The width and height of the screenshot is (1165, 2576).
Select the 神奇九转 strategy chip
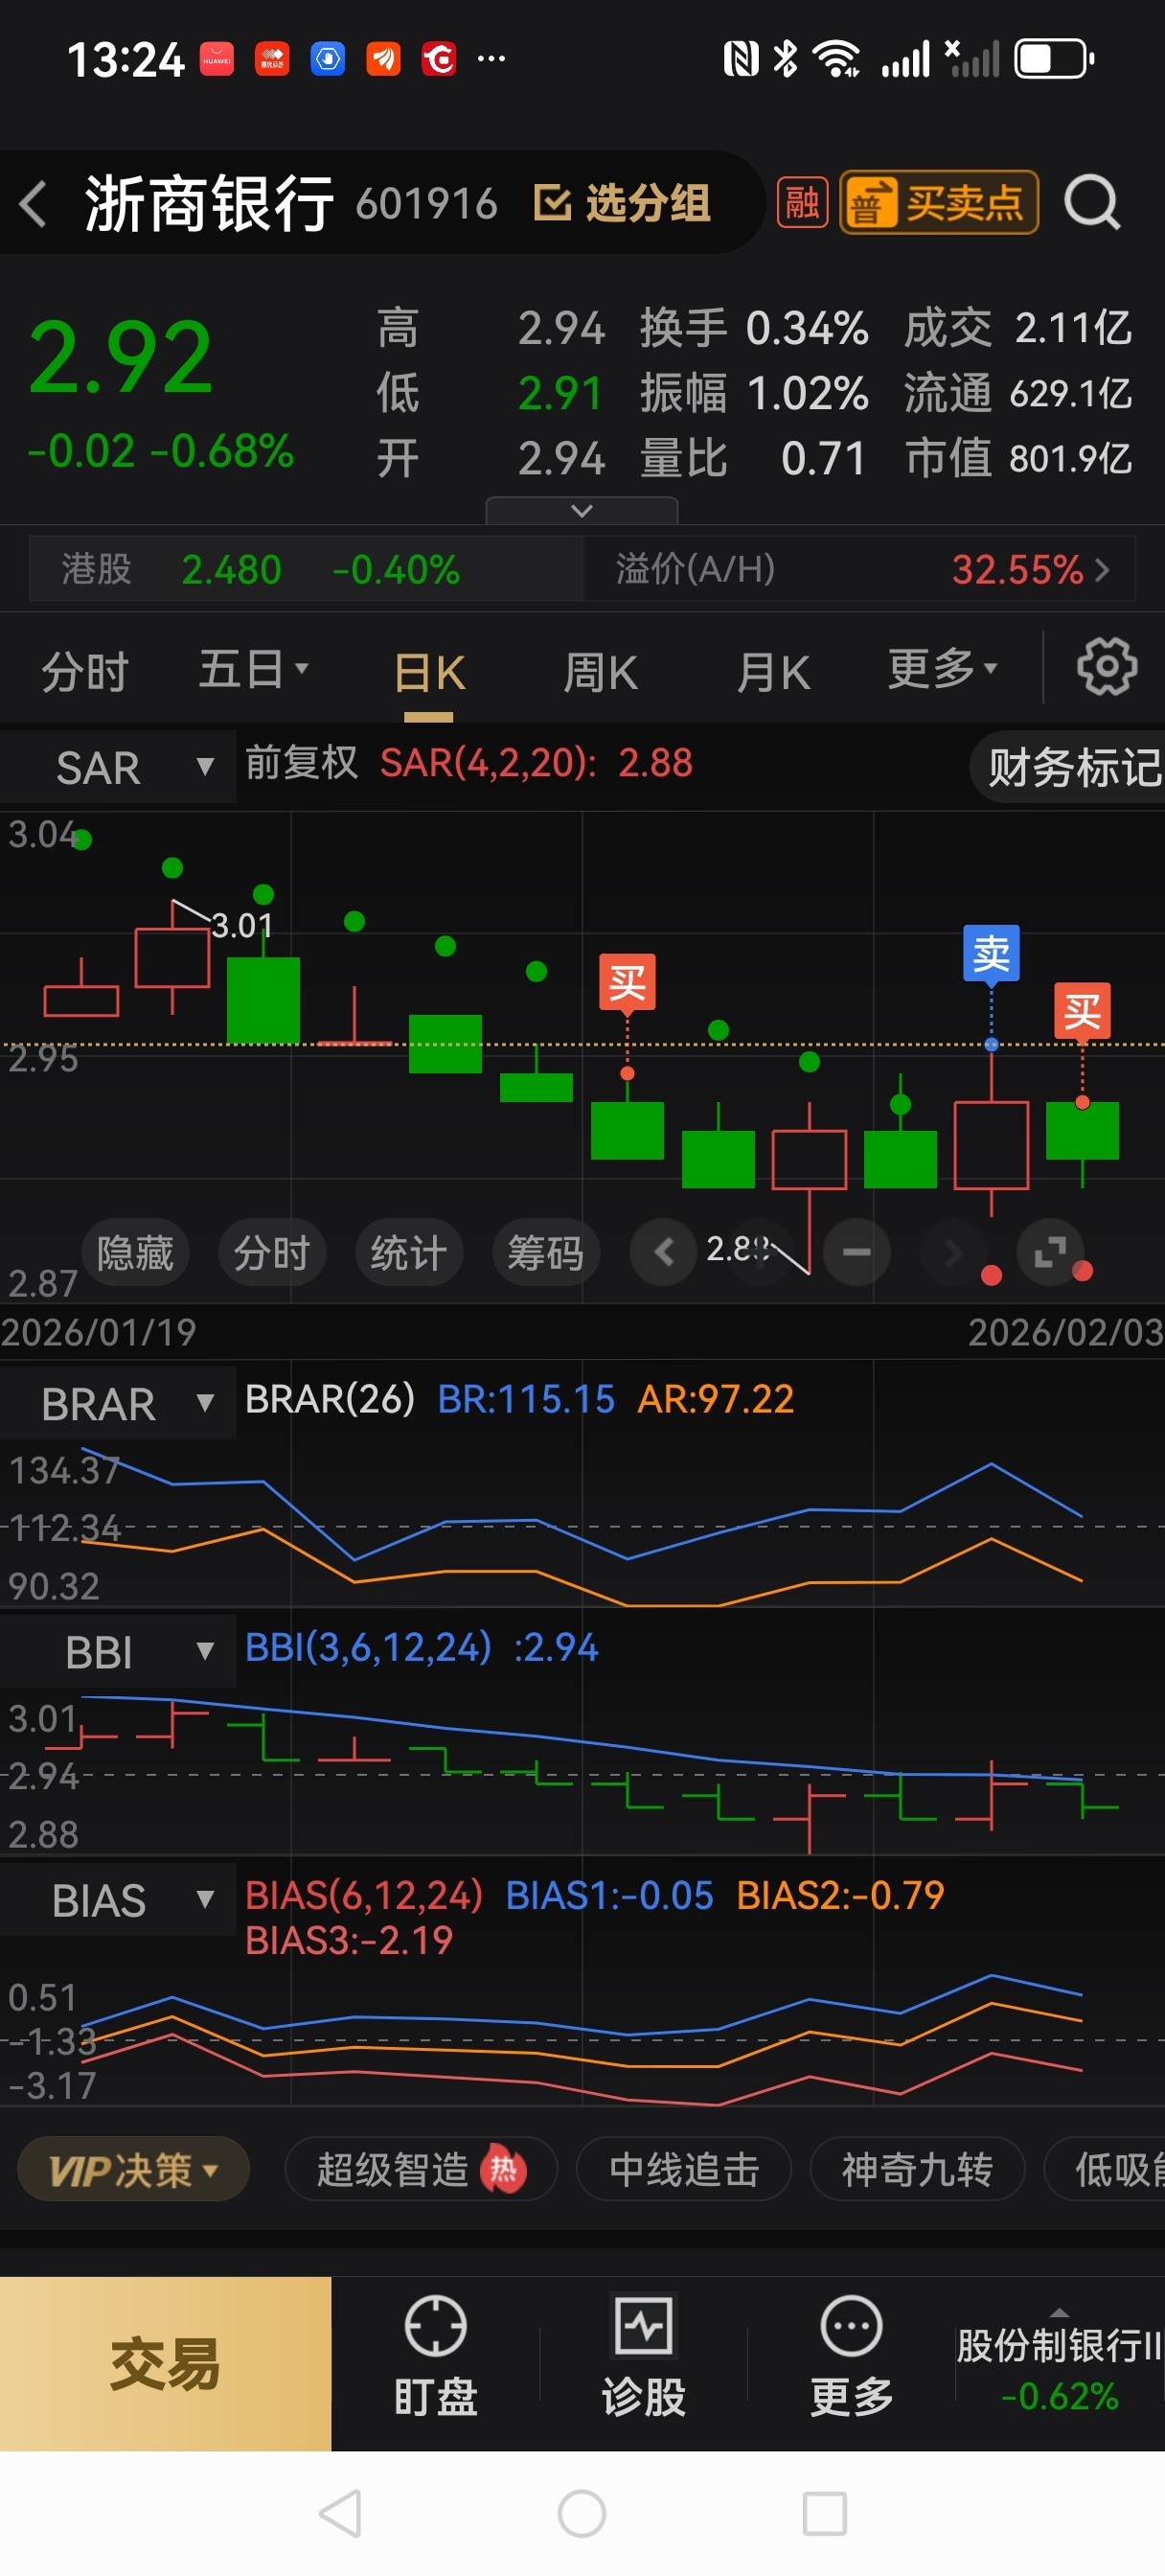click(x=917, y=2170)
